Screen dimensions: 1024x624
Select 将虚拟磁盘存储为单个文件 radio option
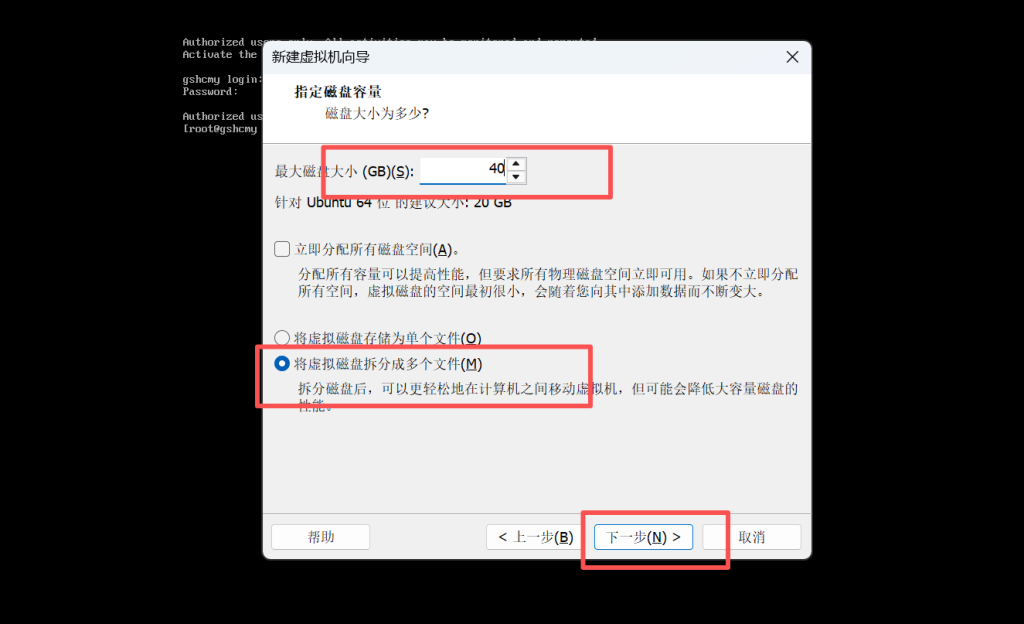(282, 337)
